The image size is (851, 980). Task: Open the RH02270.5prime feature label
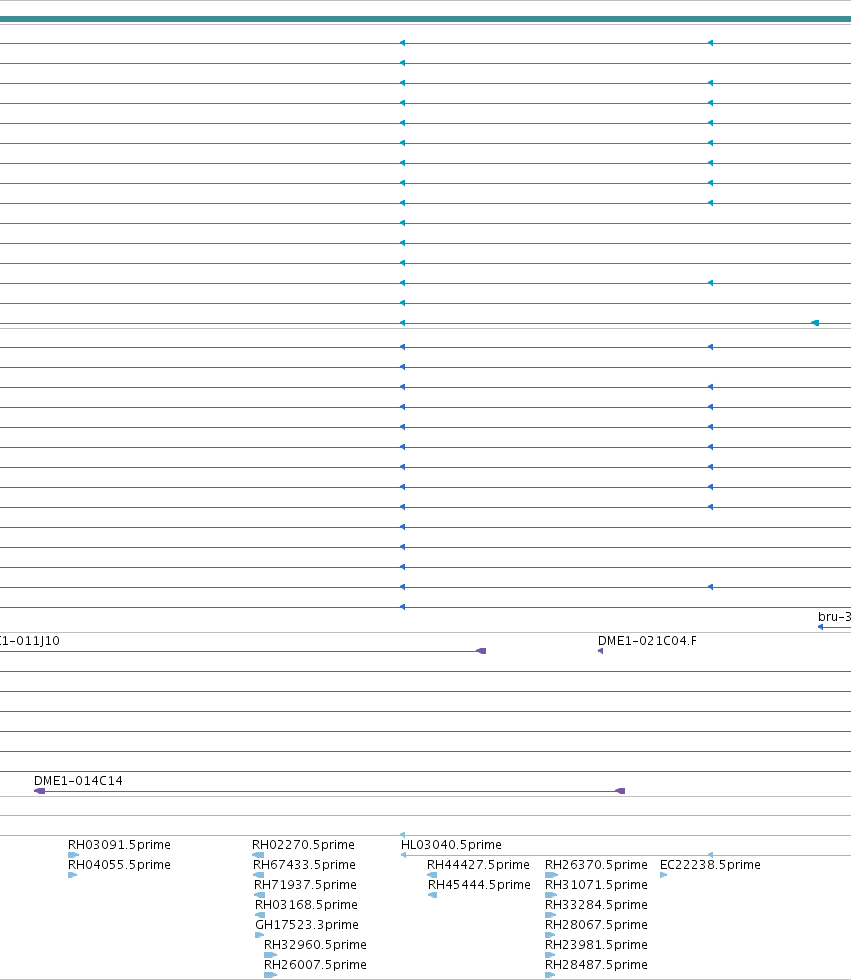(x=303, y=845)
